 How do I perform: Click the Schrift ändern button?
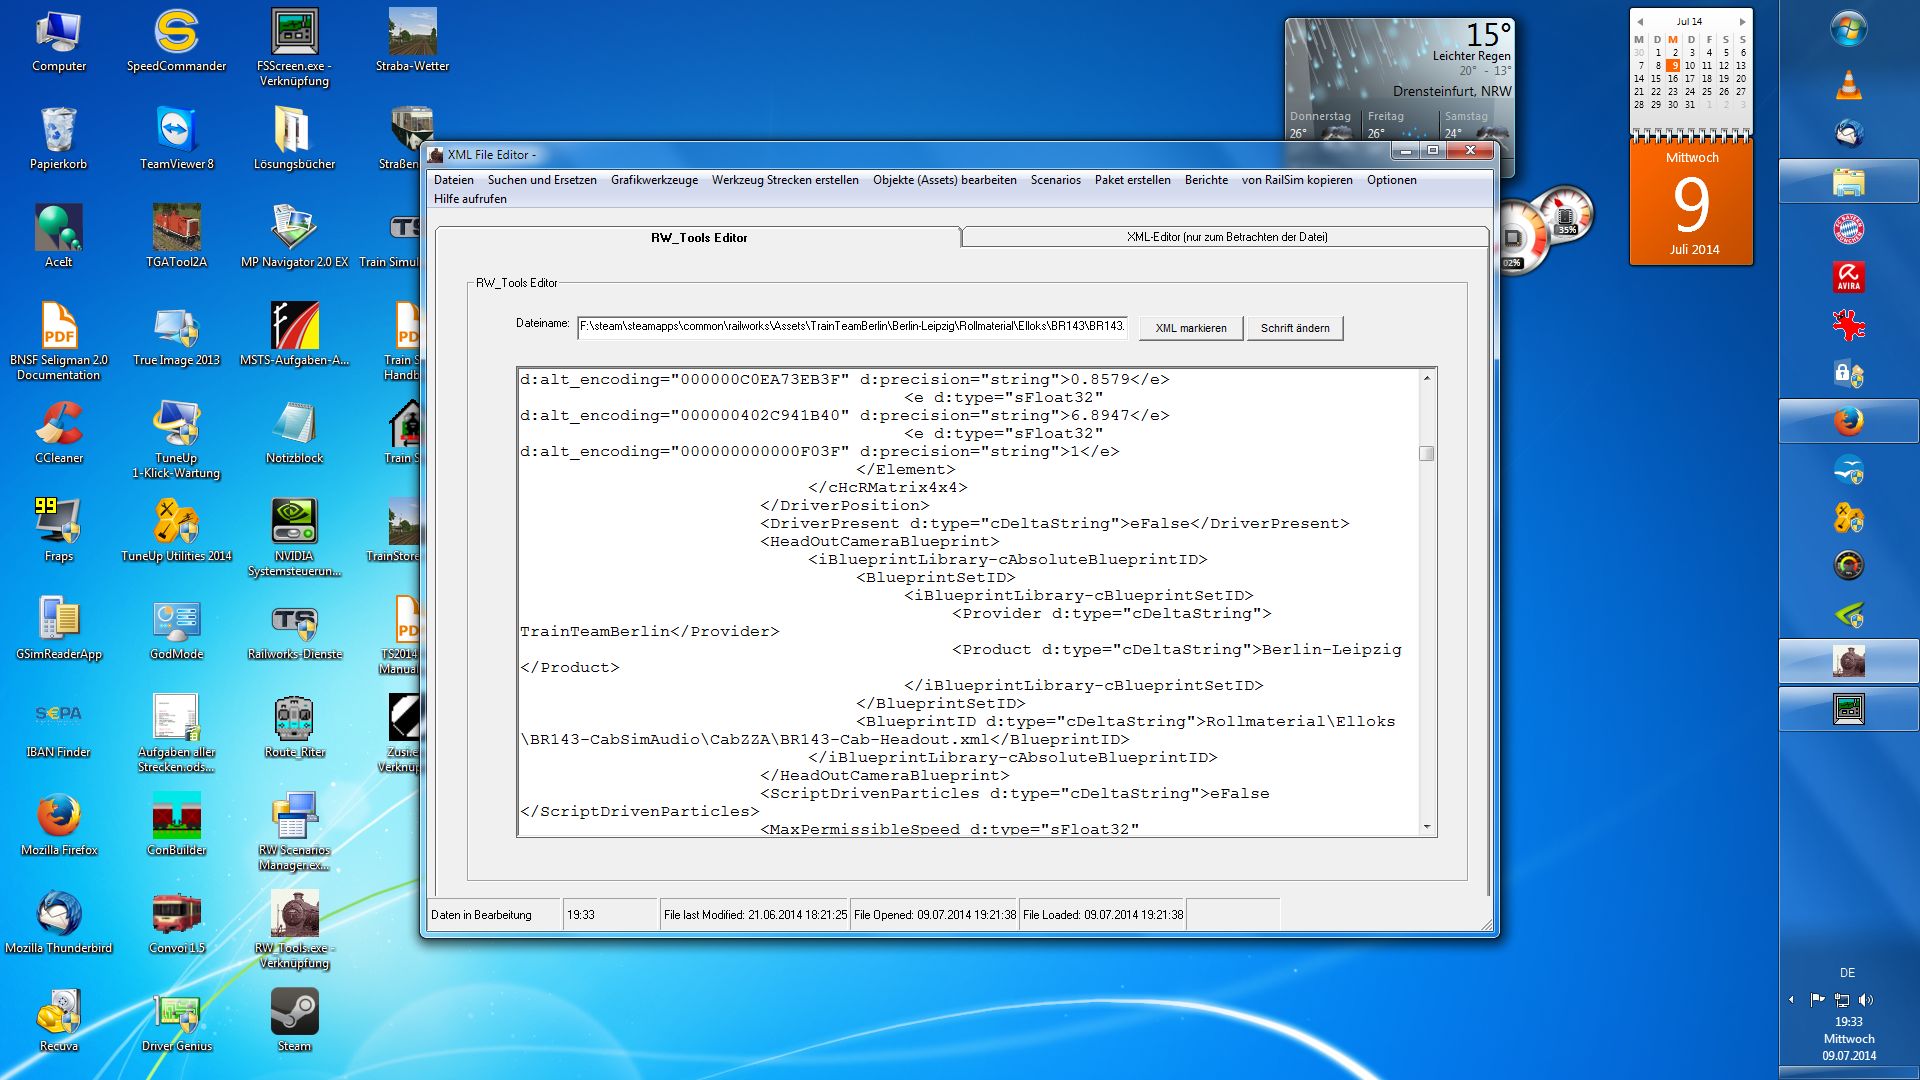point(1294,328)
